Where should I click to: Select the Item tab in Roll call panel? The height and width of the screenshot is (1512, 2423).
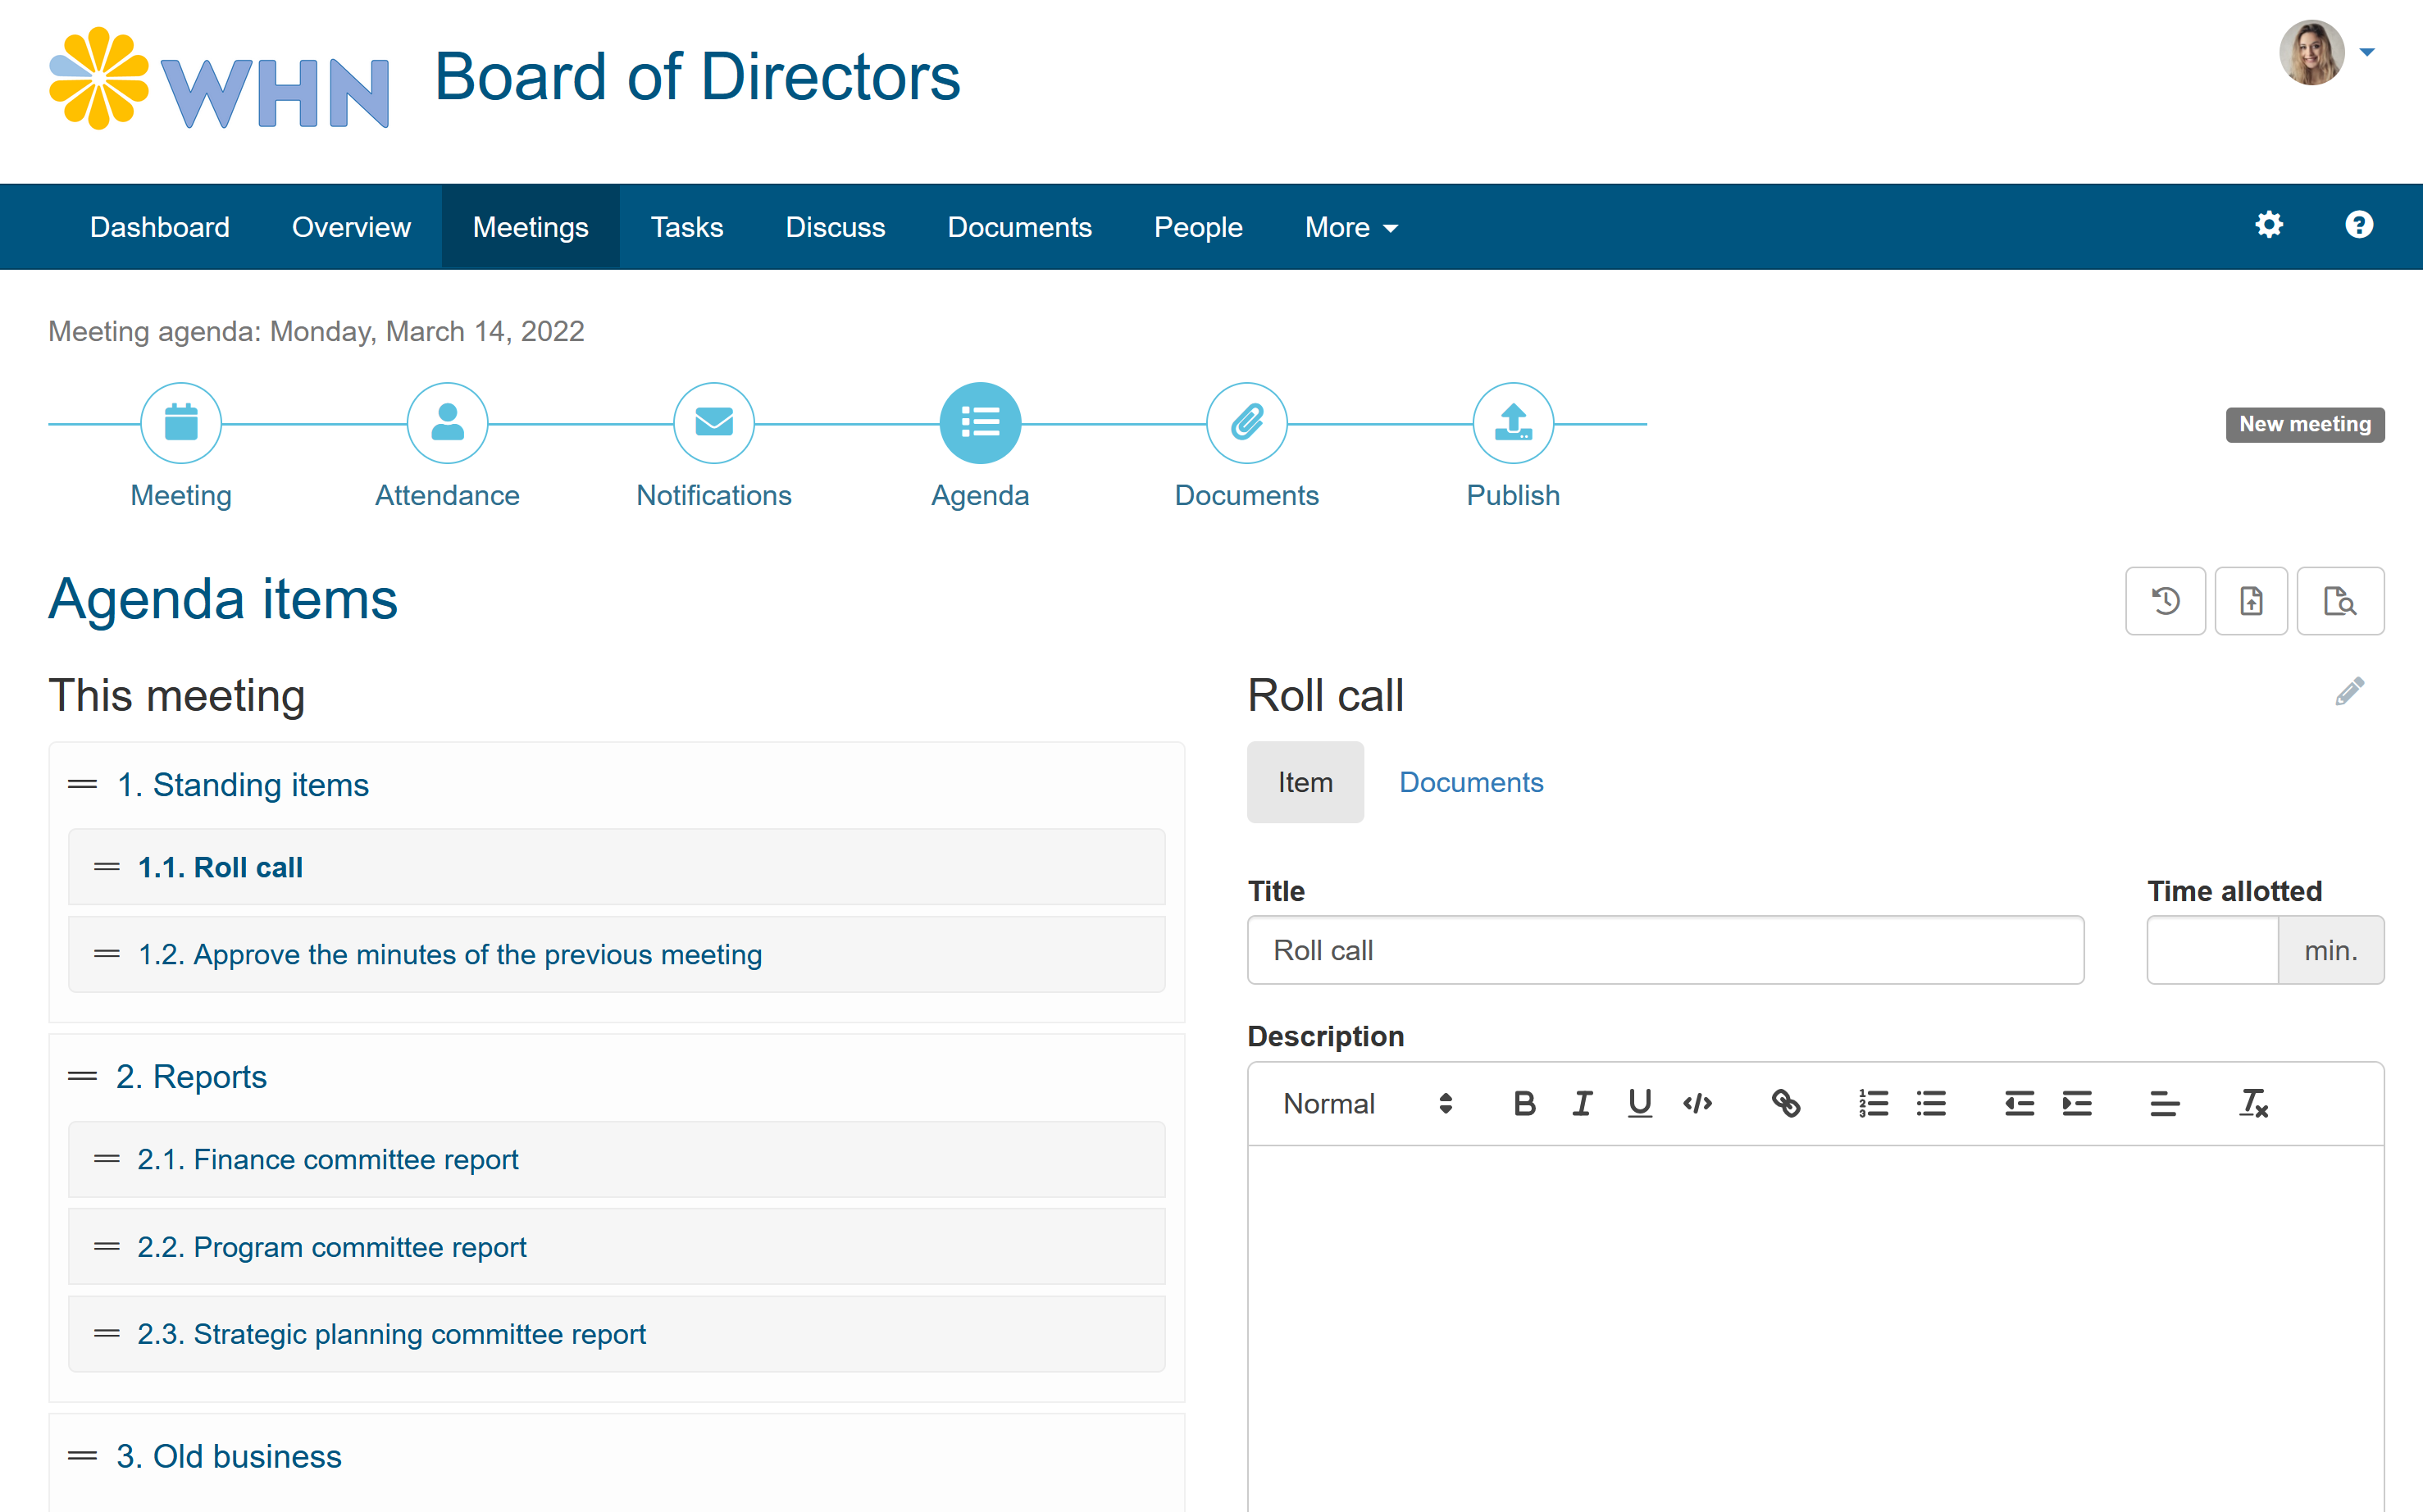[1306, 781]
